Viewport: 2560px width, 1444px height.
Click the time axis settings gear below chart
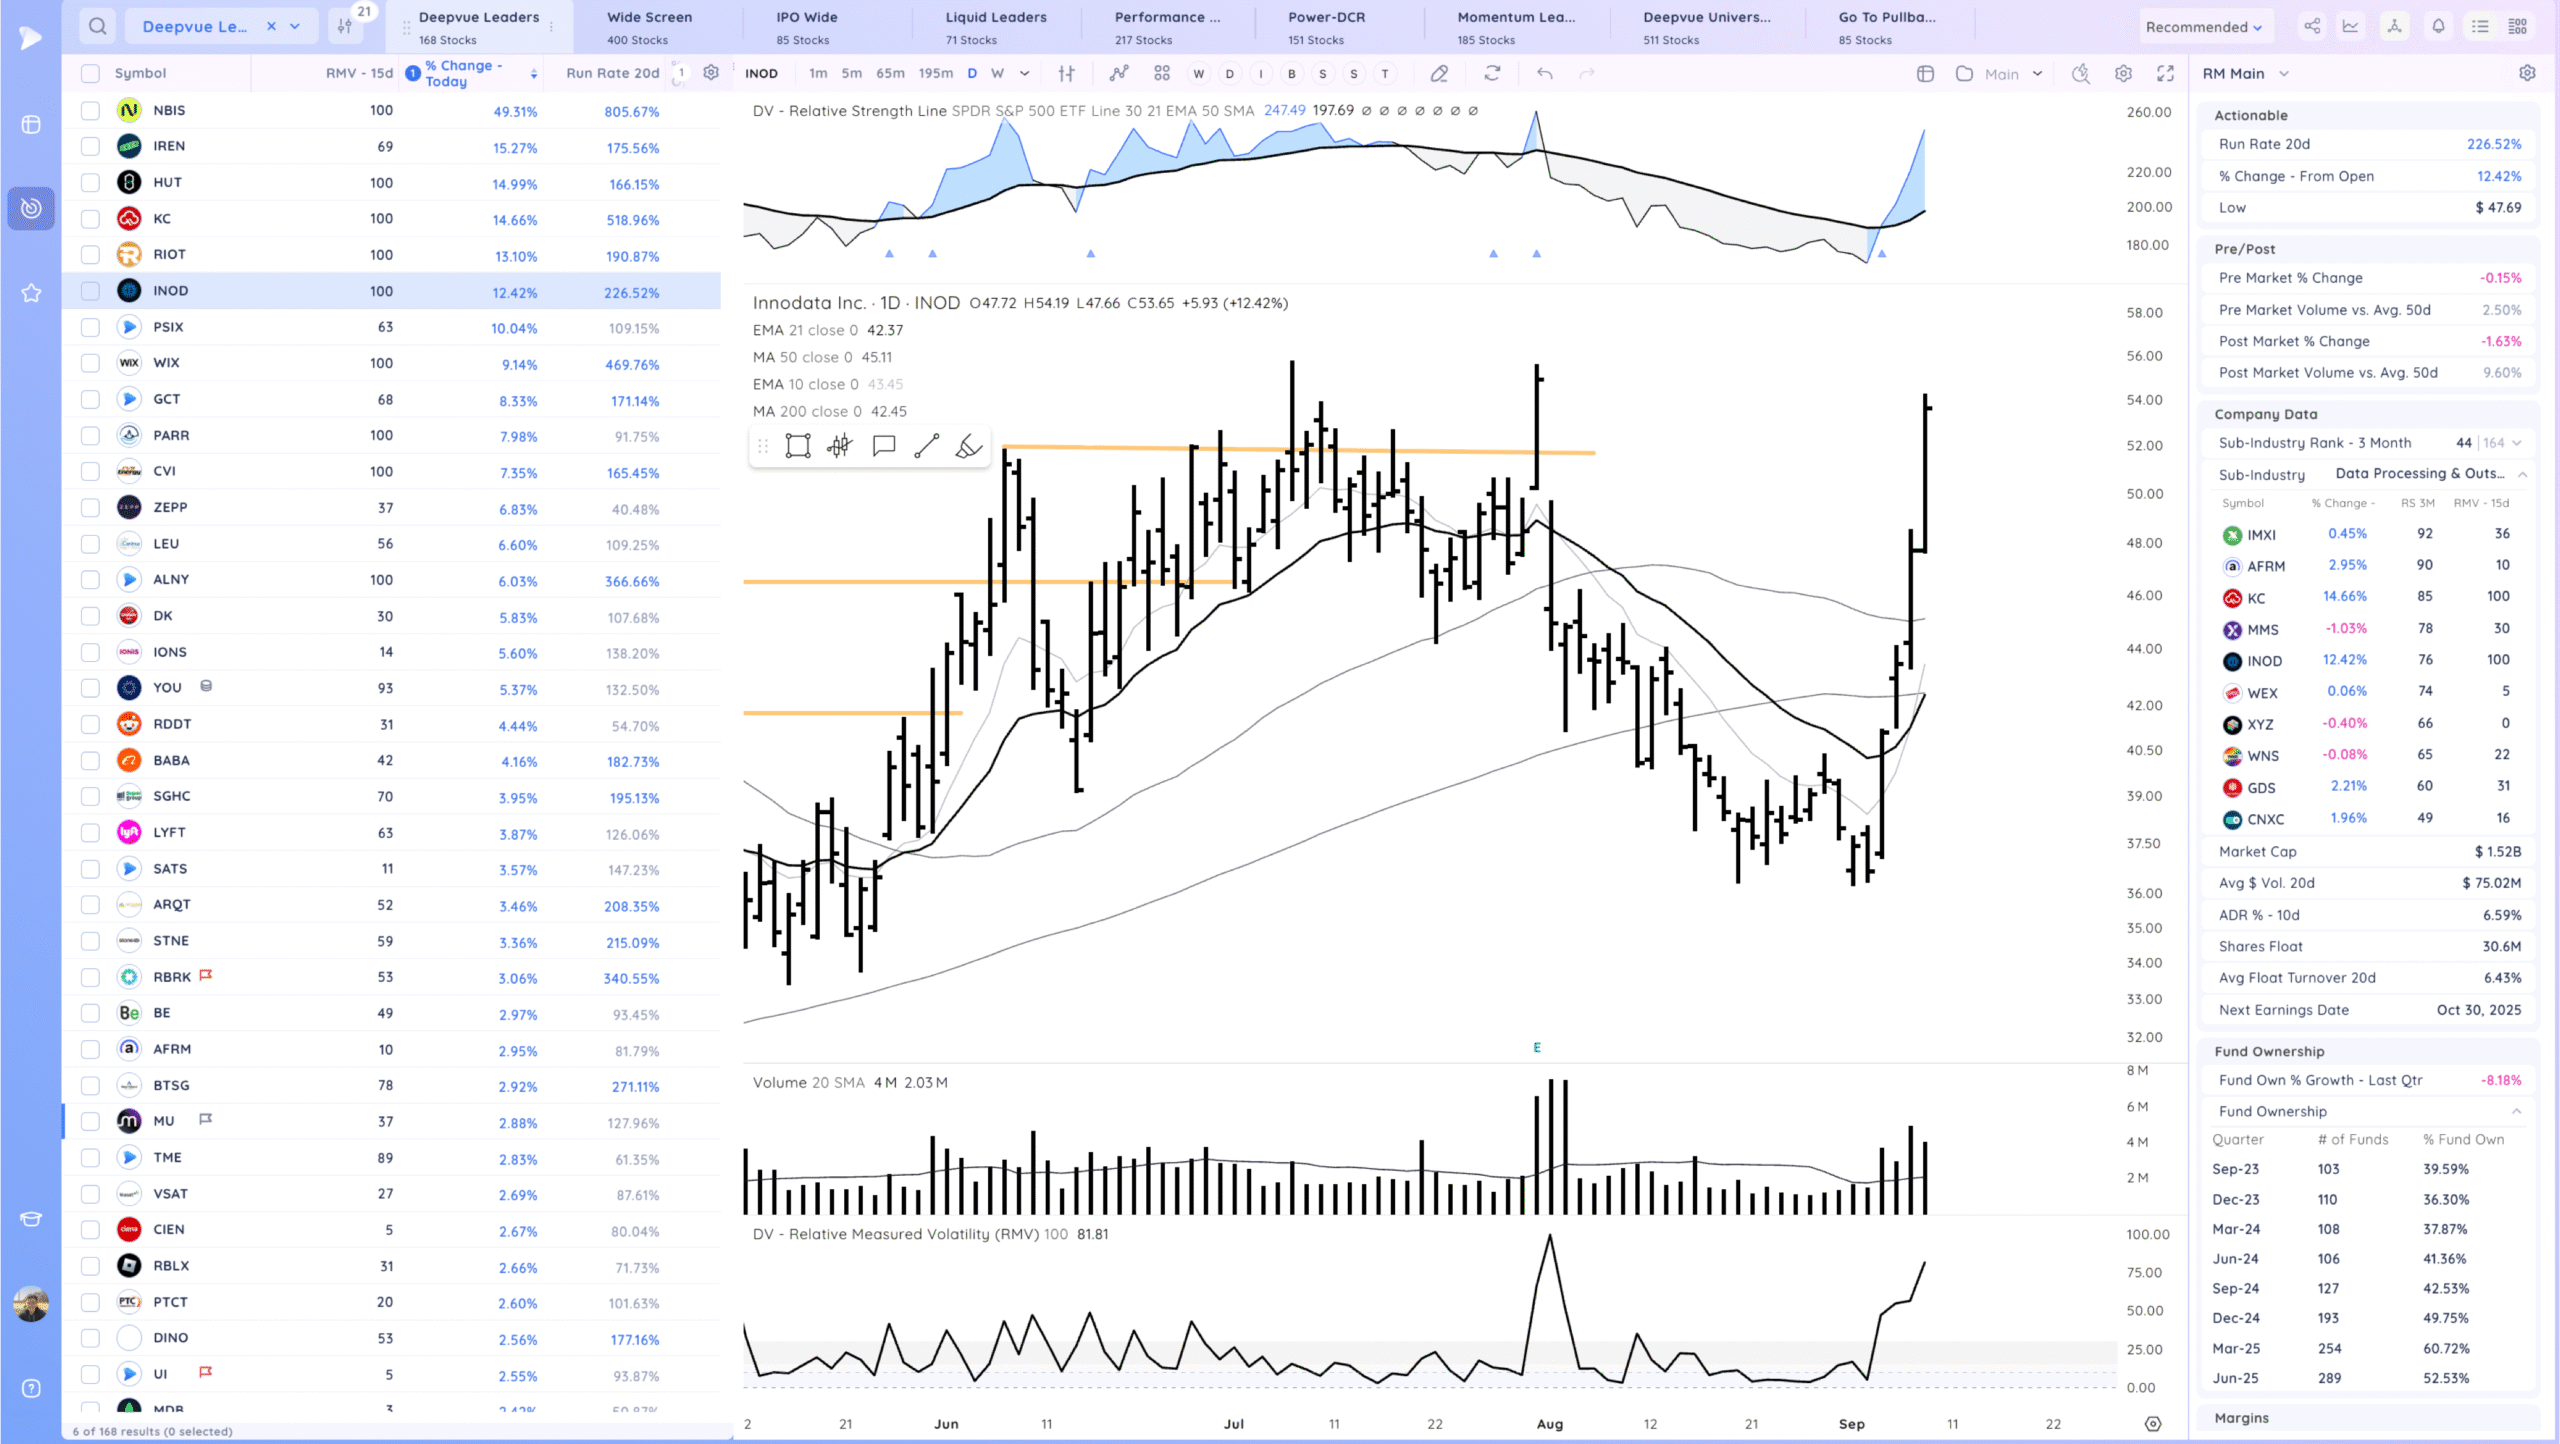point(2153,1424)
